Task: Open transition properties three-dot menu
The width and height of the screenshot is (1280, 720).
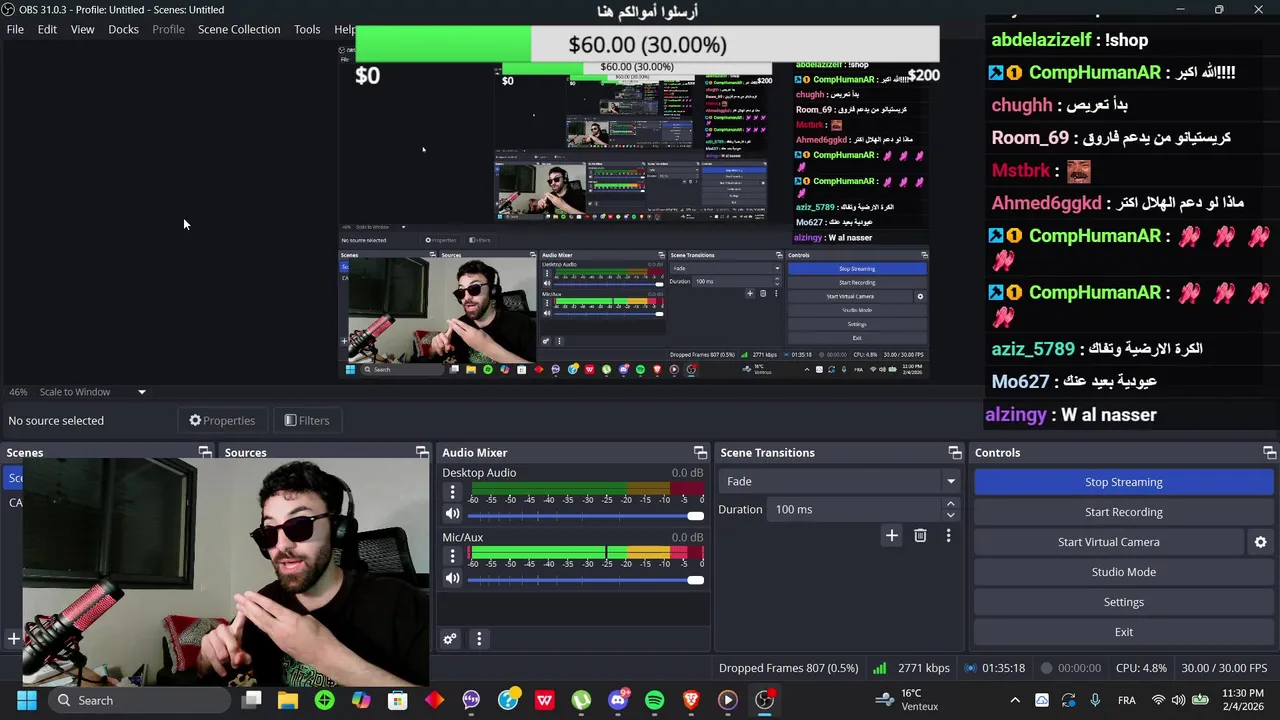Action: coord(948,536)
